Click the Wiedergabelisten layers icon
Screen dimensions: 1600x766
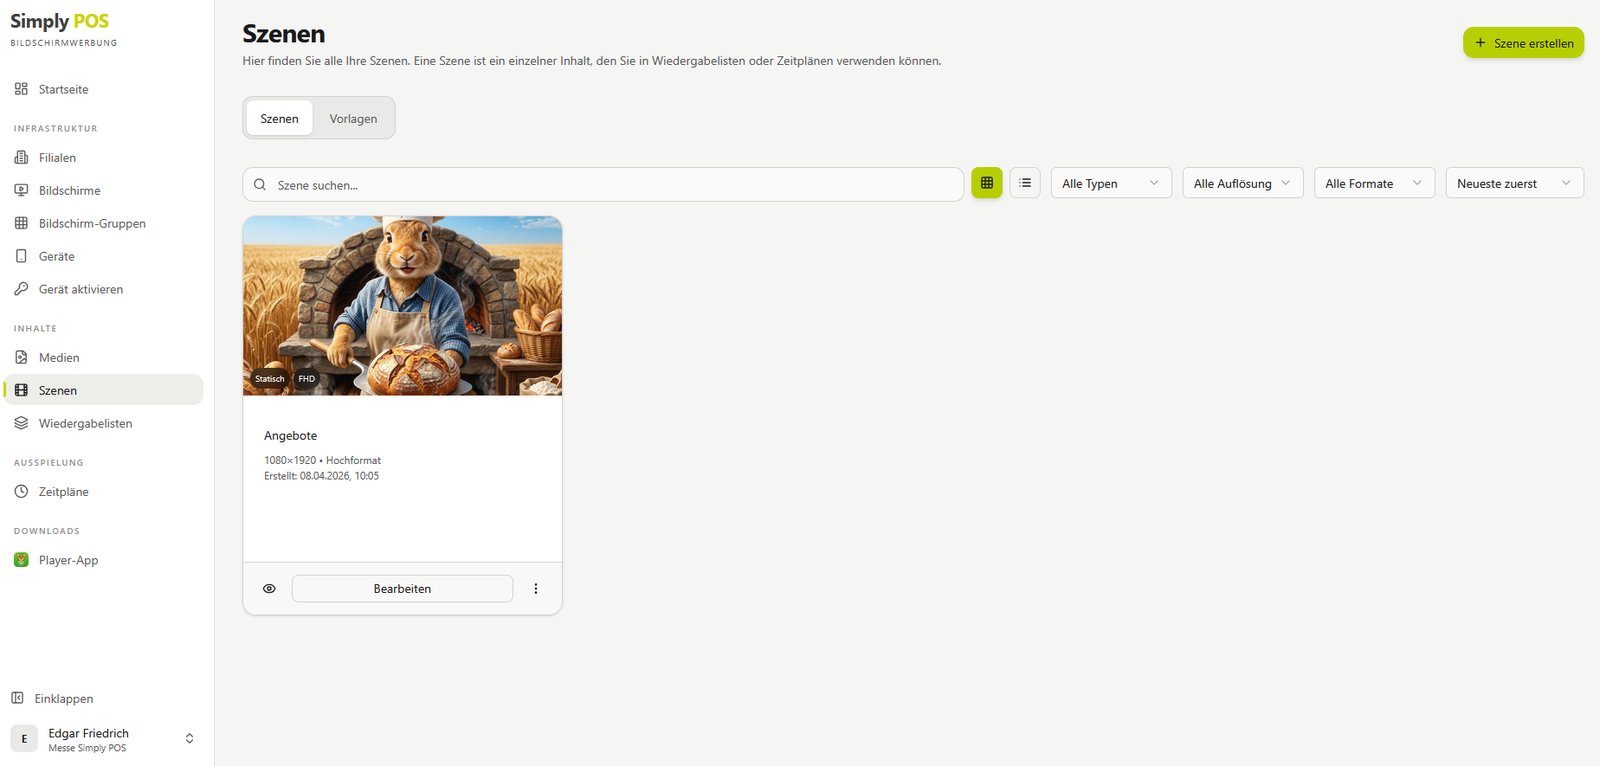click(21, 423)
